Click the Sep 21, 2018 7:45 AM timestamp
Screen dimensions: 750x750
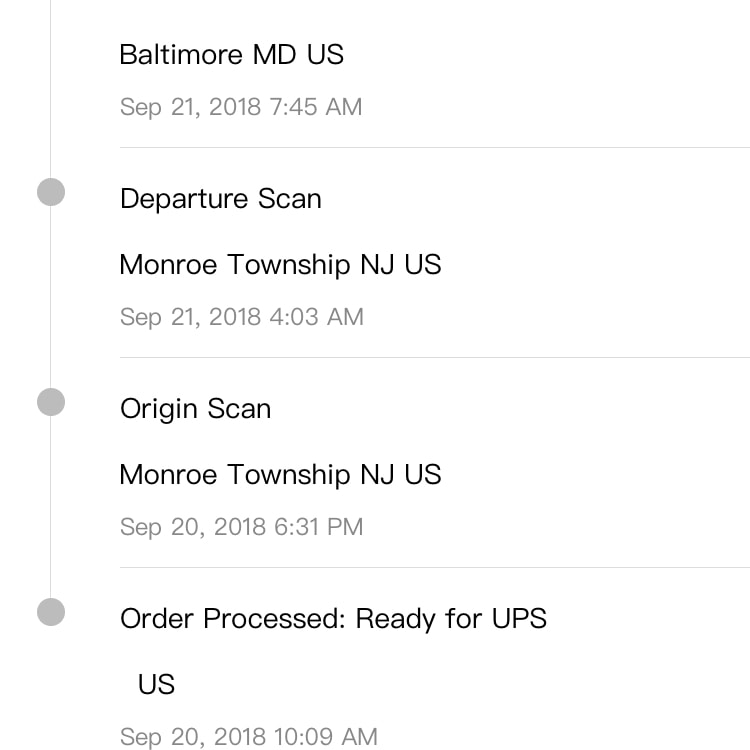coord(241,107)
